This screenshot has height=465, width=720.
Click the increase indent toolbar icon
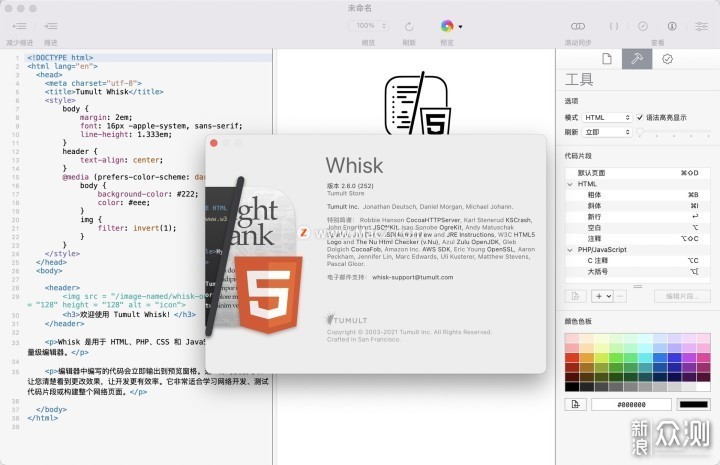pyautogui.click(x=51, y=26)
